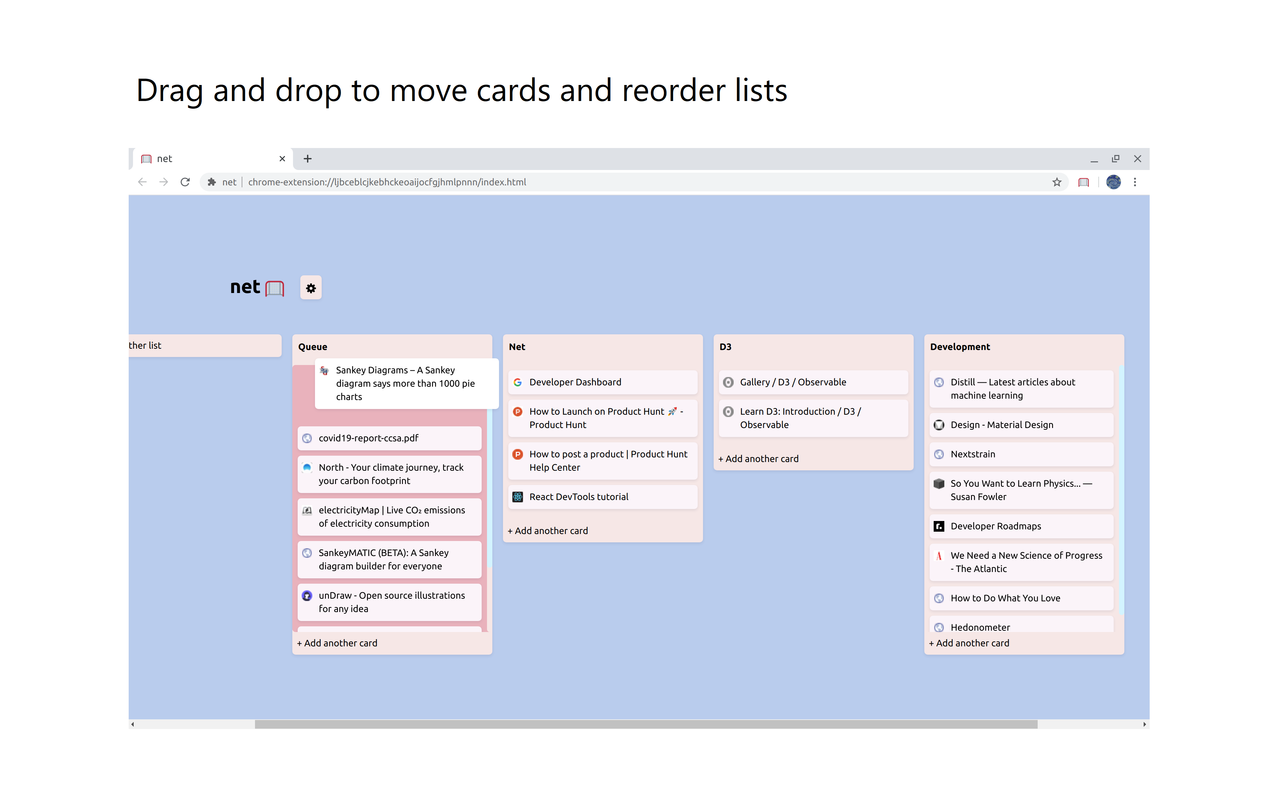Click the Susan Fowler card cube icon
This screenshot has width=1280, height=800.
coord(939,484)
